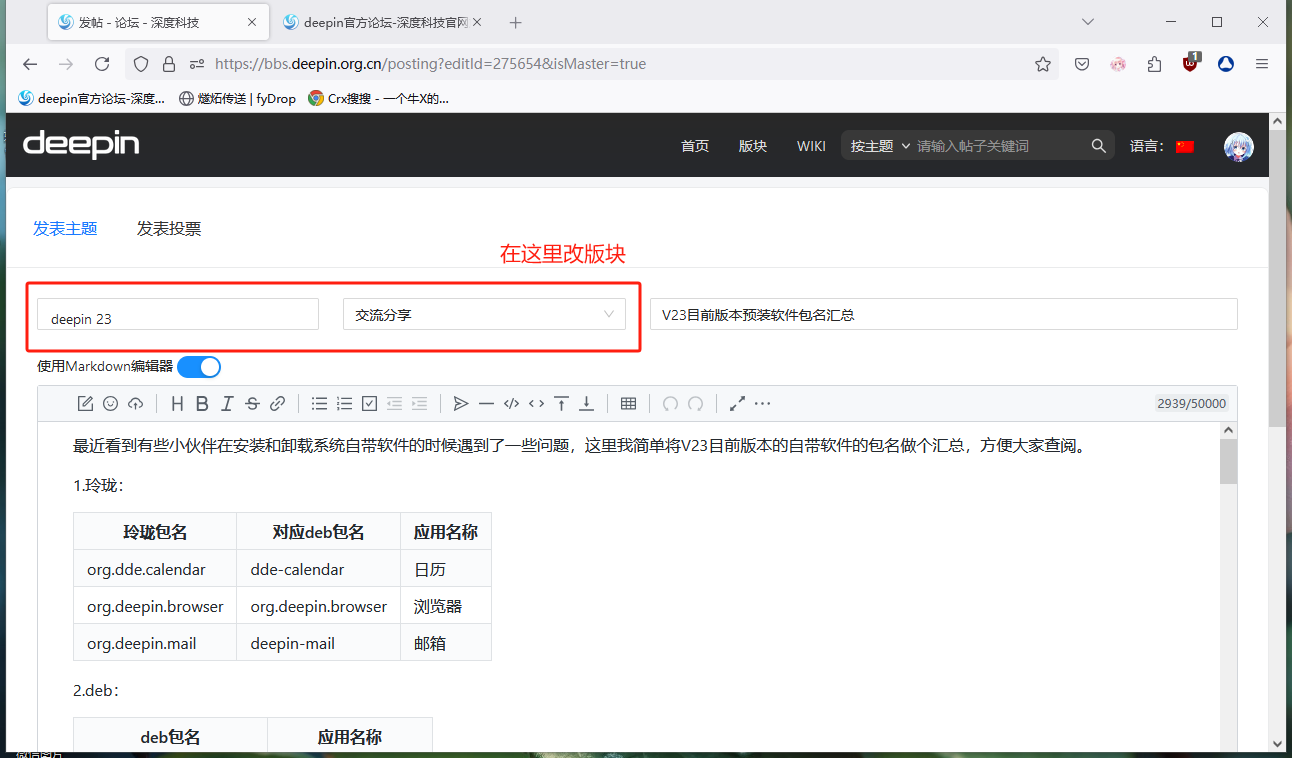This screenshot has height=758, width=1292.
Task: Close the 发帖 - 论坛 browser tab
Action: click(x=252, y=22)
